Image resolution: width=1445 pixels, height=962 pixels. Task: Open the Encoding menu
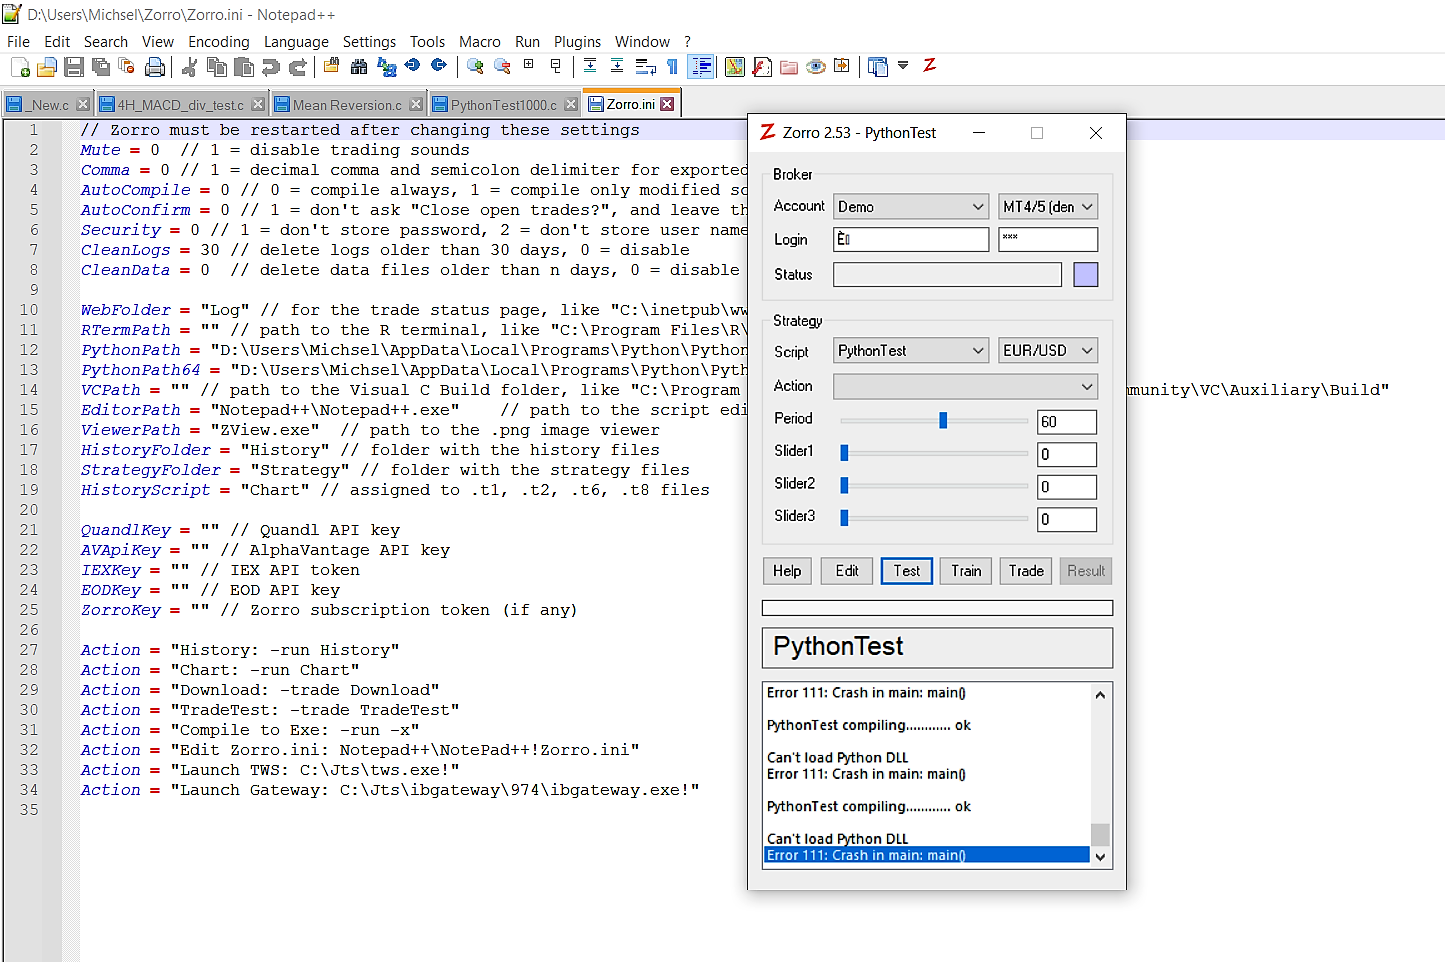click(218, 42)
